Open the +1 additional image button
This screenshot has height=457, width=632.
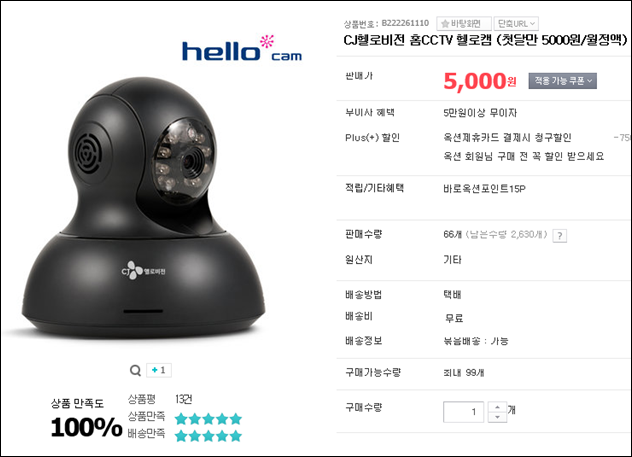click(159, 370)
